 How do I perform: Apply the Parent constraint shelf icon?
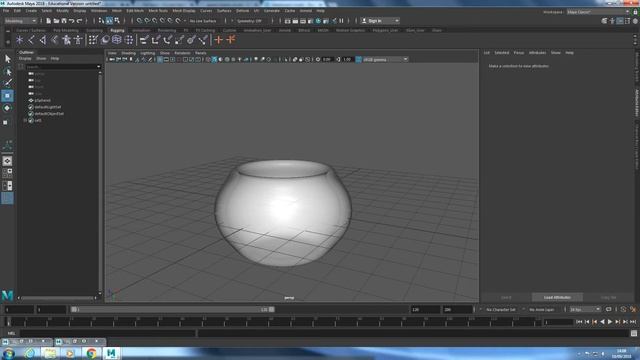coord(144,40)
